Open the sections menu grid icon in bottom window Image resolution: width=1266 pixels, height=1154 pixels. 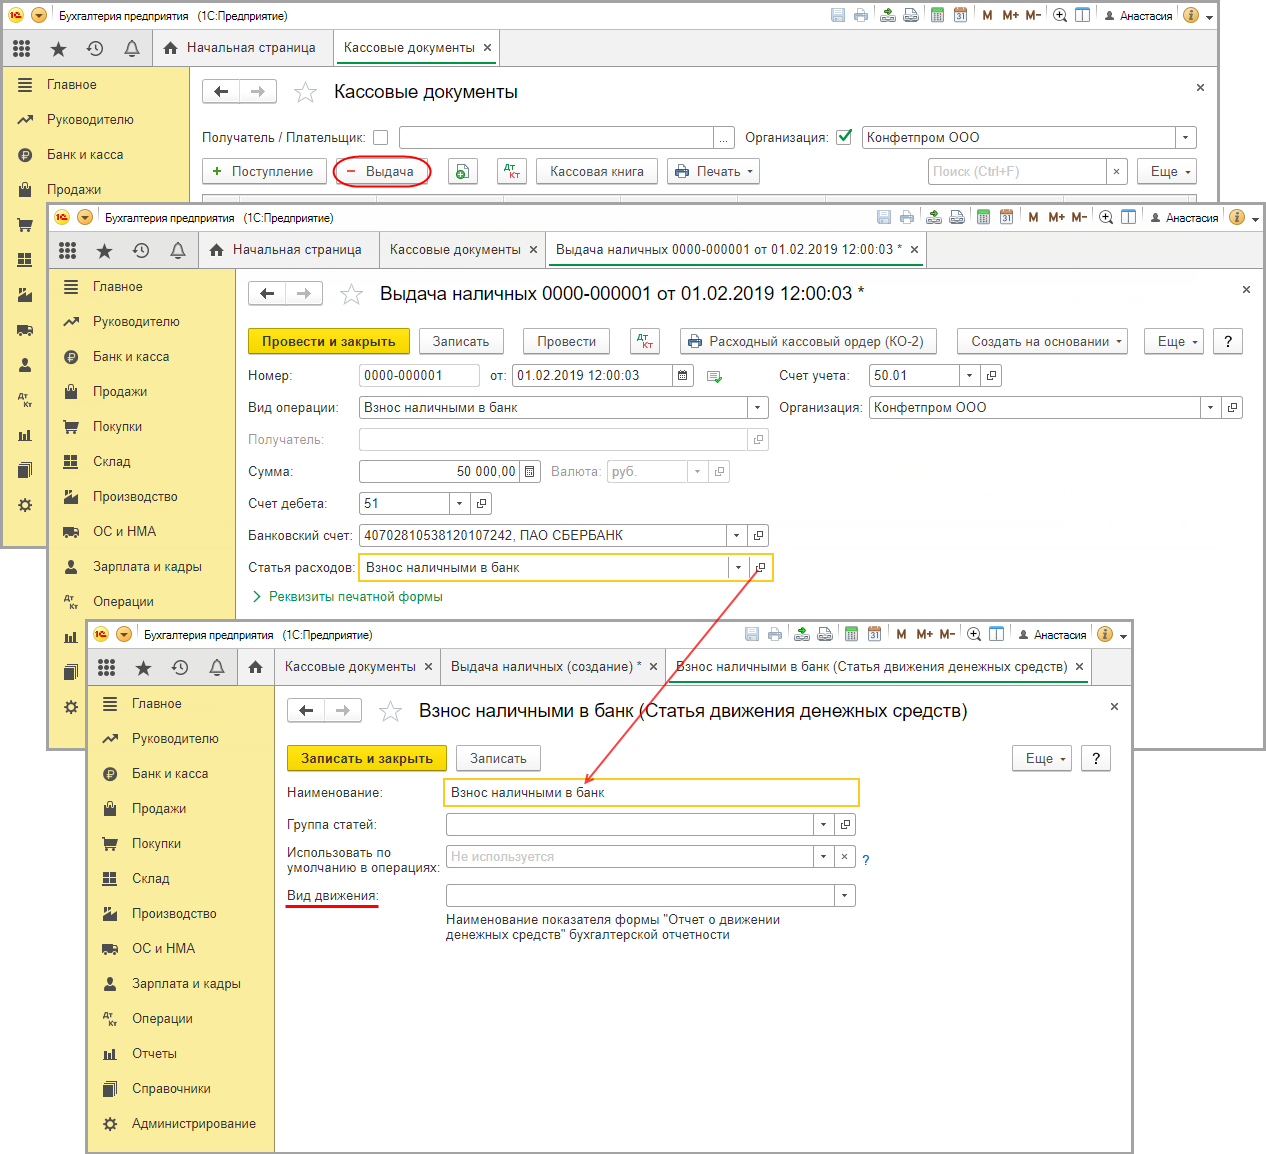(x=107, y=668)
